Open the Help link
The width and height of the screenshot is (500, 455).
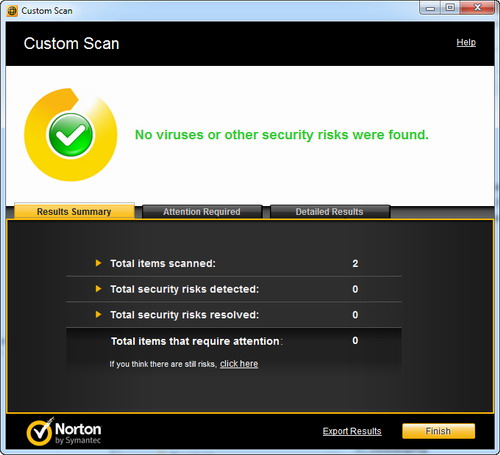pyautogui.click(x=466, y=42)
